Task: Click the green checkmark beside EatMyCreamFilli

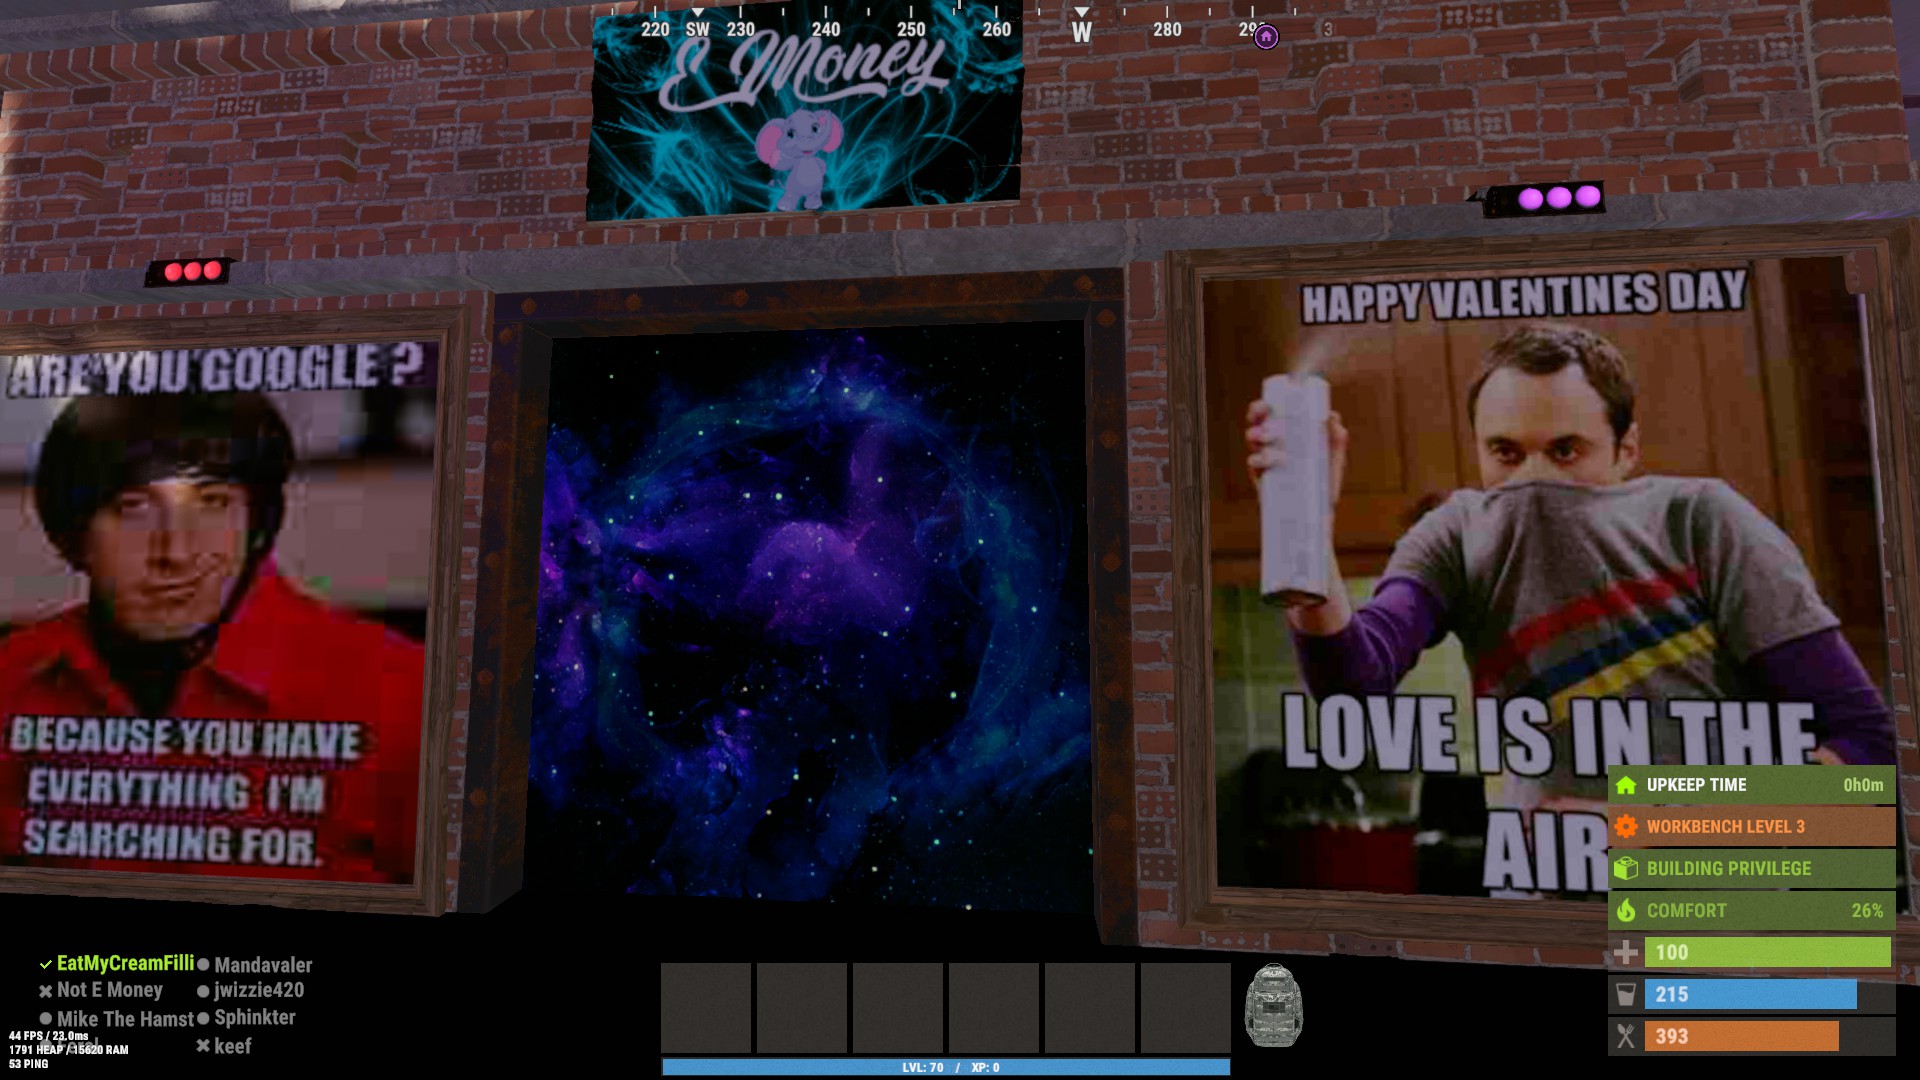Action: [x=45, y=965]
